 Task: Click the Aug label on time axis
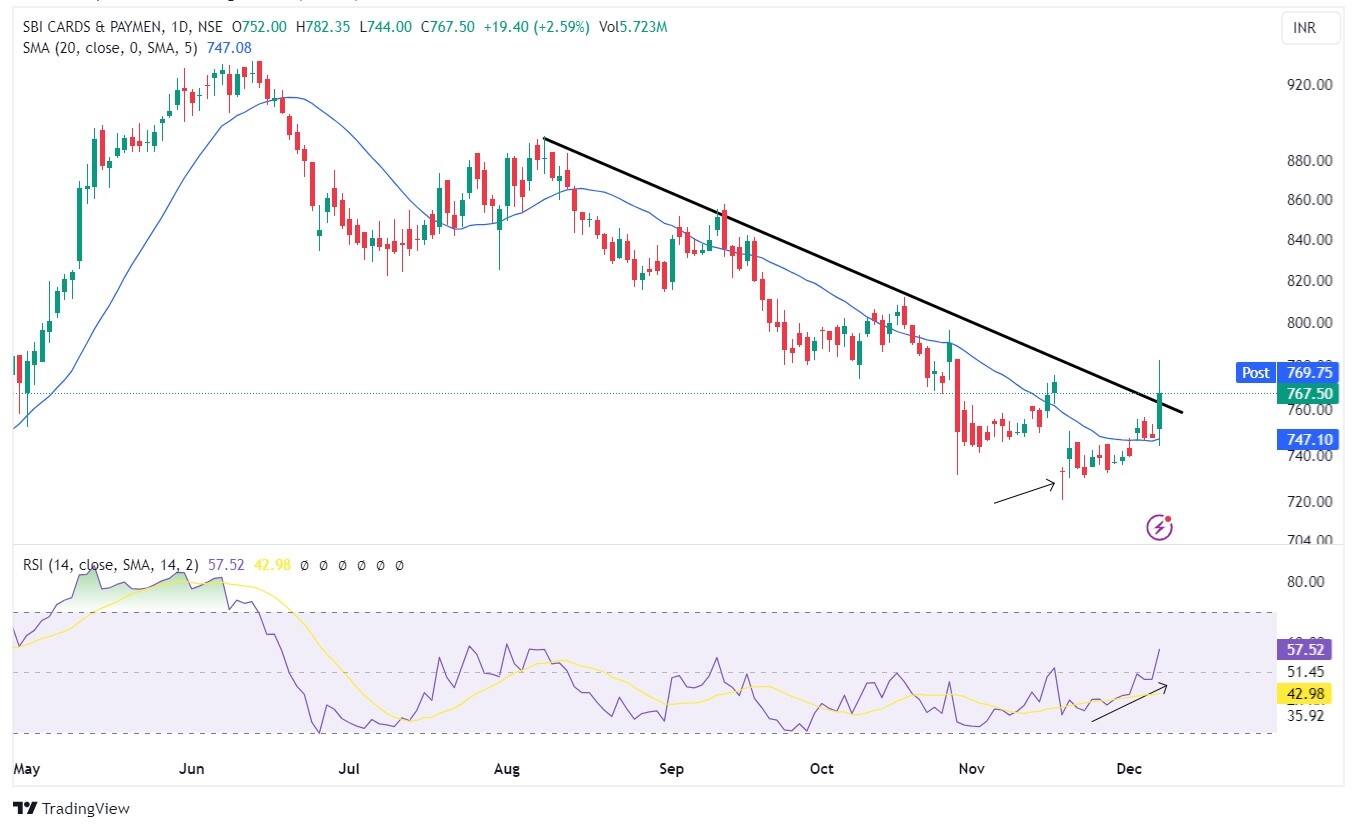coord(508,769)
